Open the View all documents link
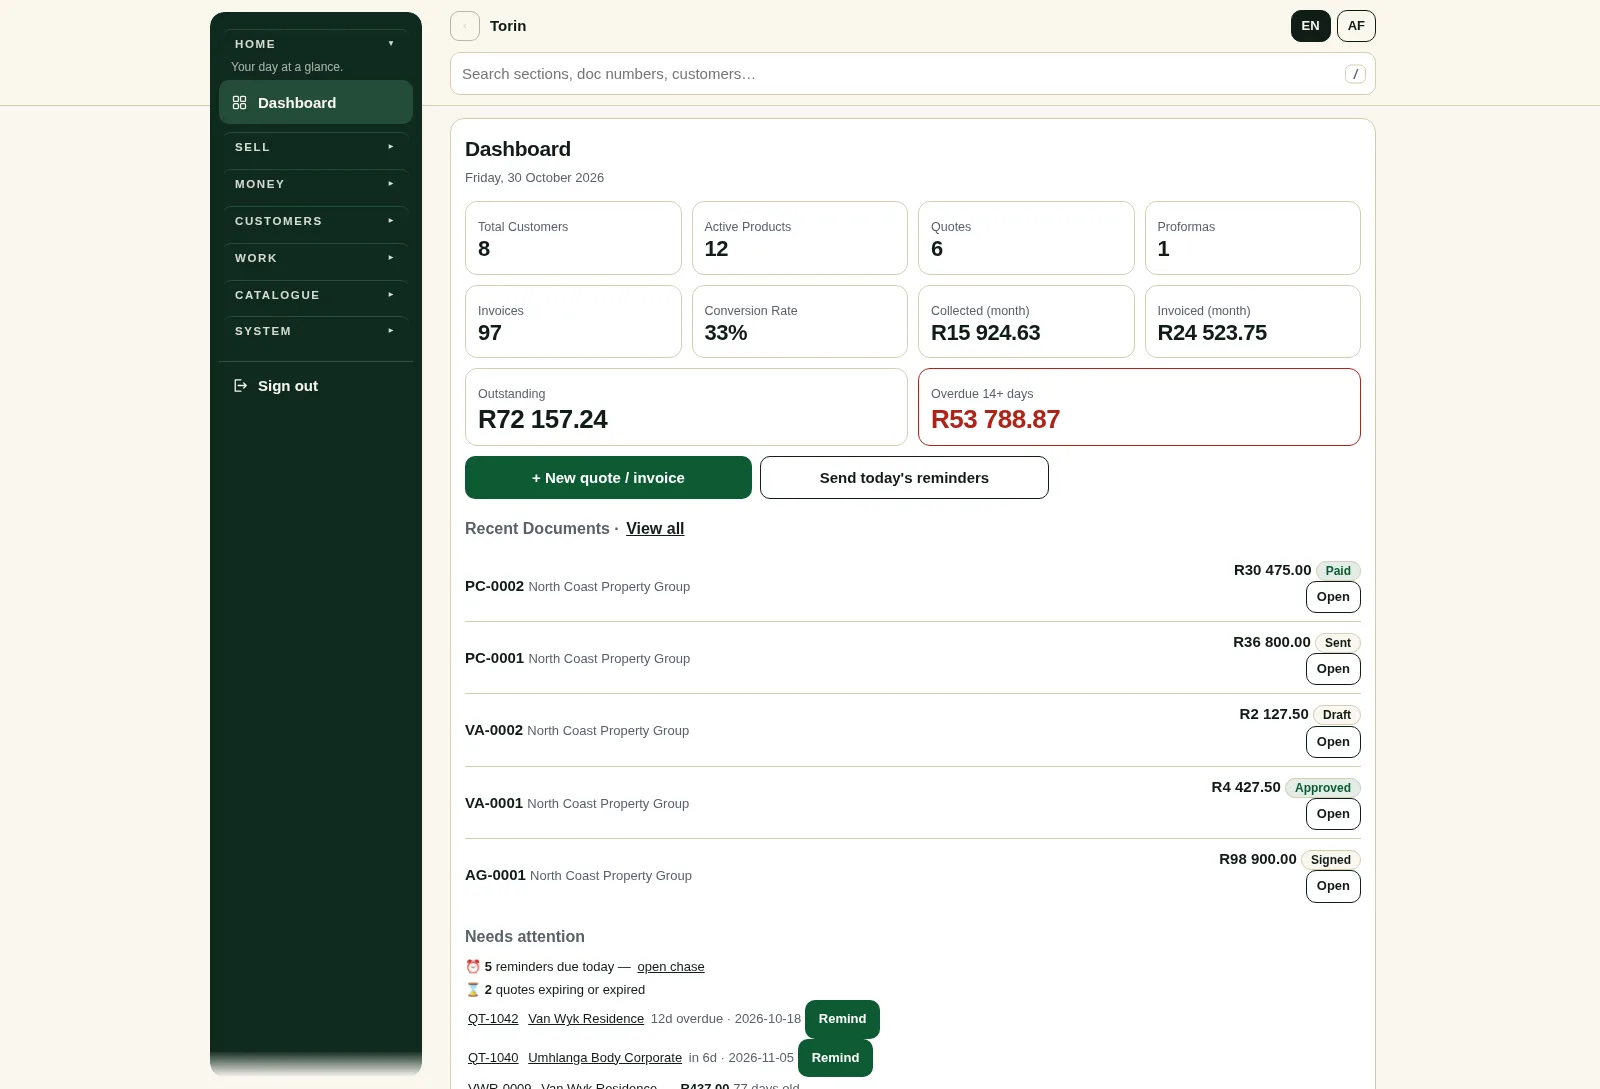The width and height of the screenshot is (1600, 1089). [655, 529]
